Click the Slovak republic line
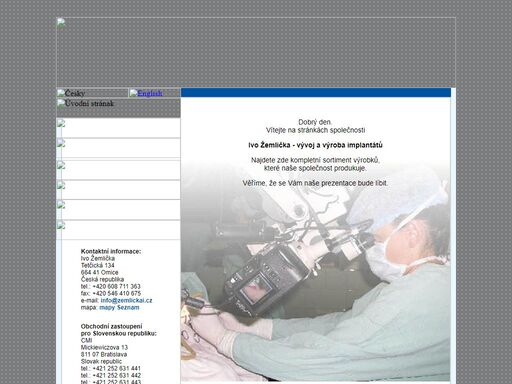 pyautogui.click(x=101, y=361)
